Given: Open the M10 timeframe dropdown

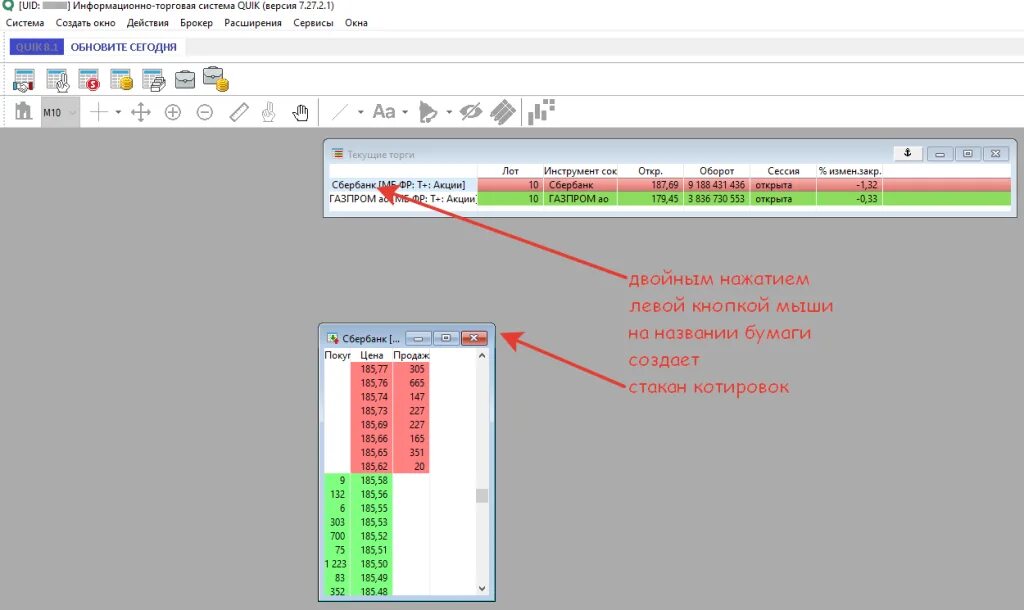Looking at the screenshot, I should coord(60,112).
